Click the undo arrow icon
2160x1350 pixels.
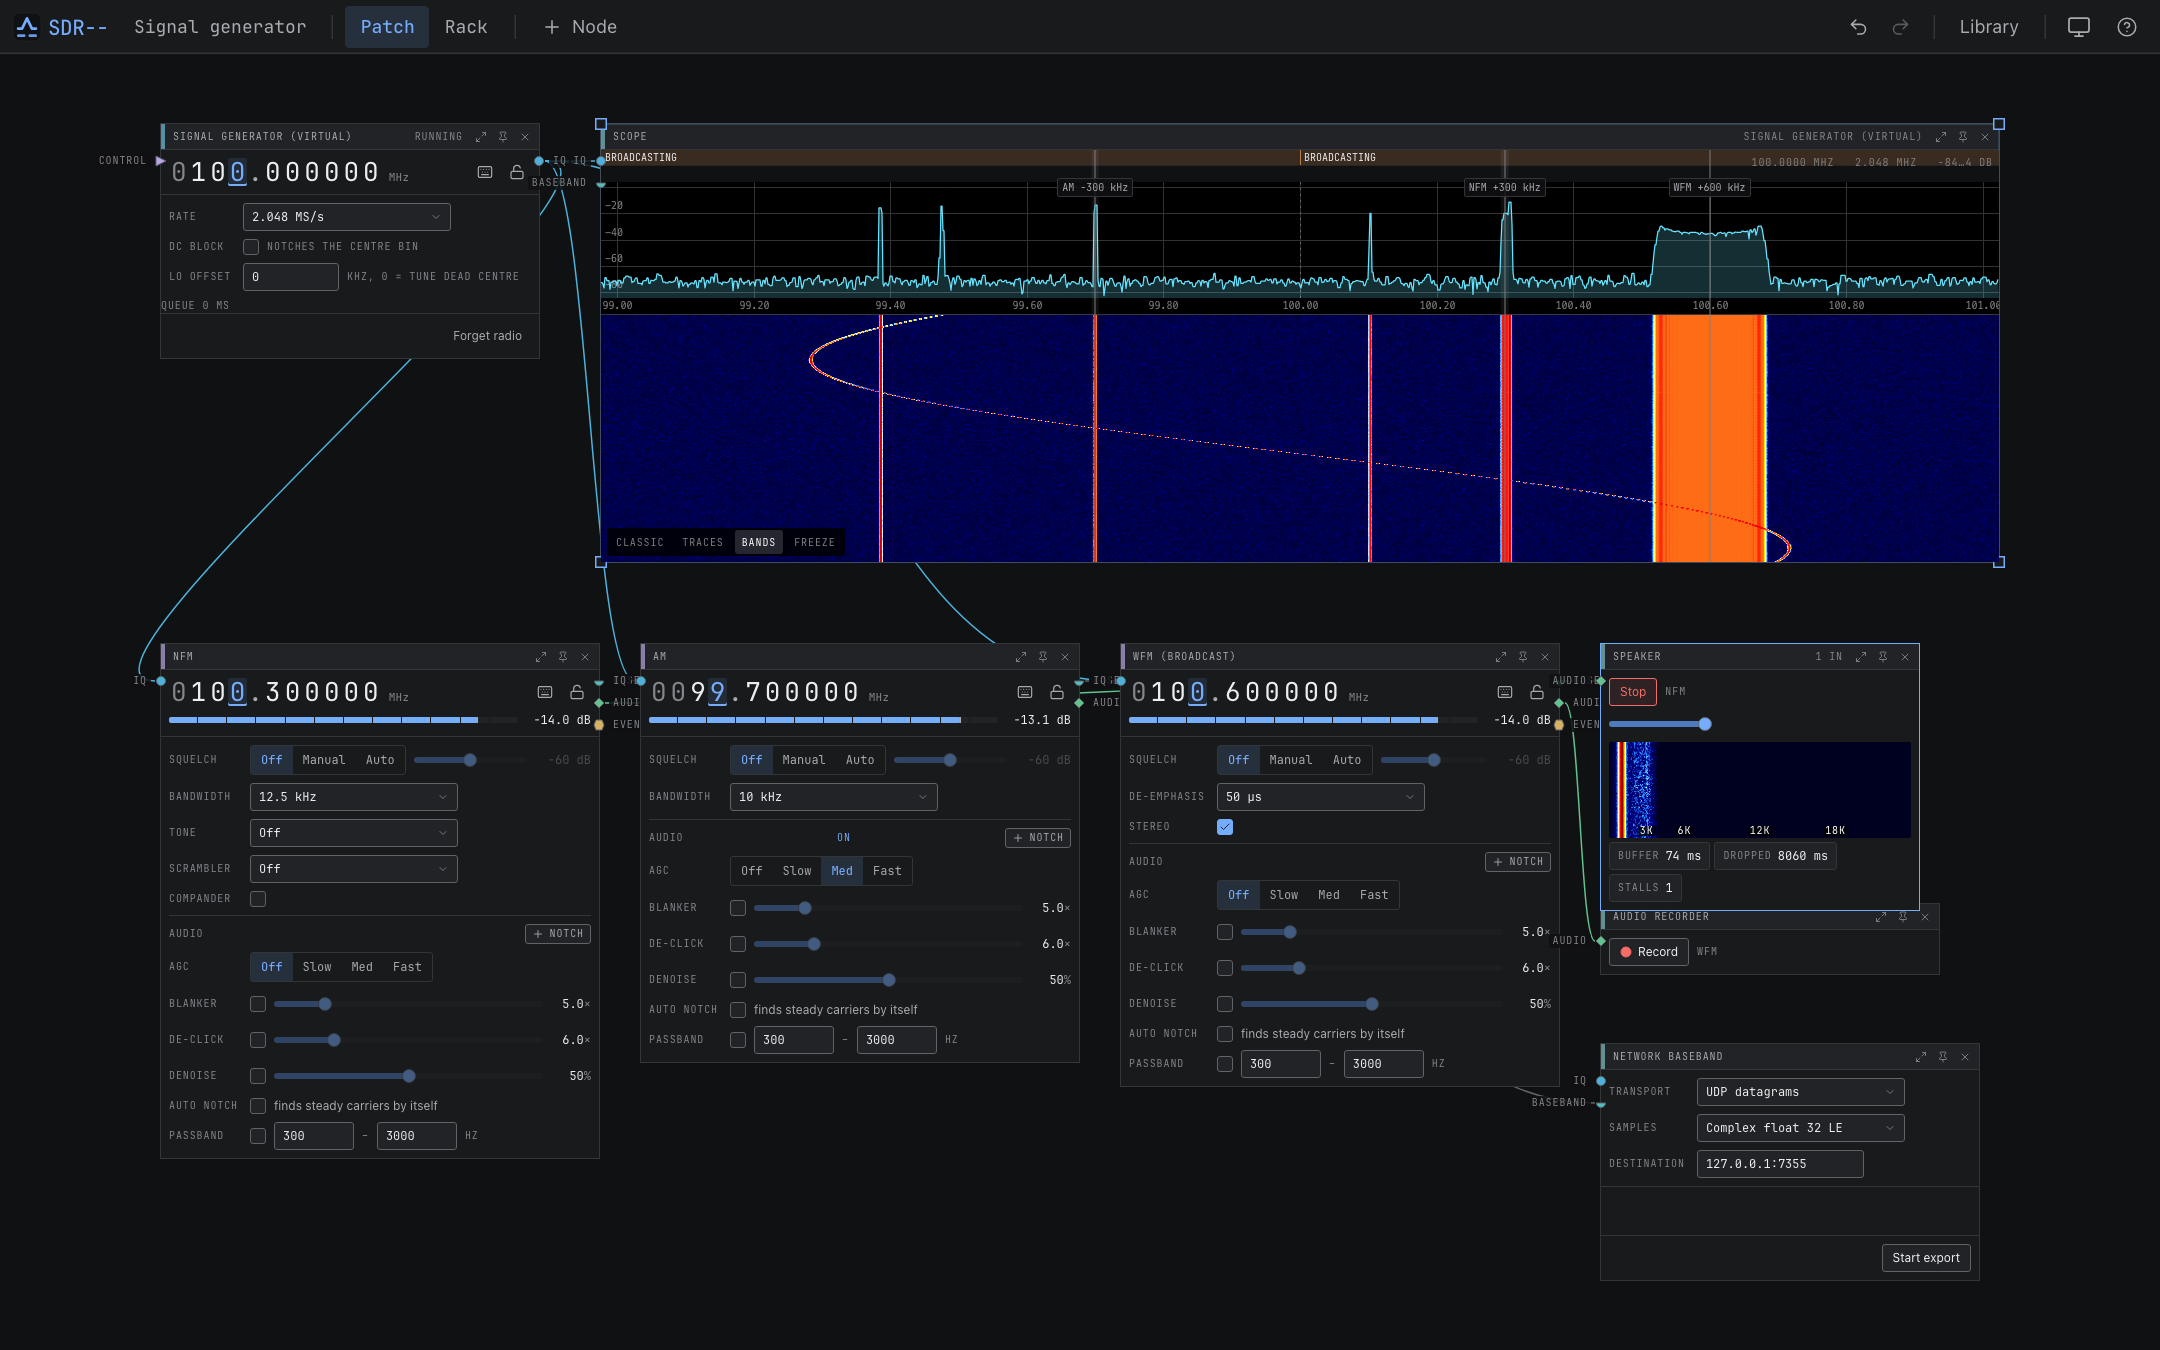point(1858,27)
